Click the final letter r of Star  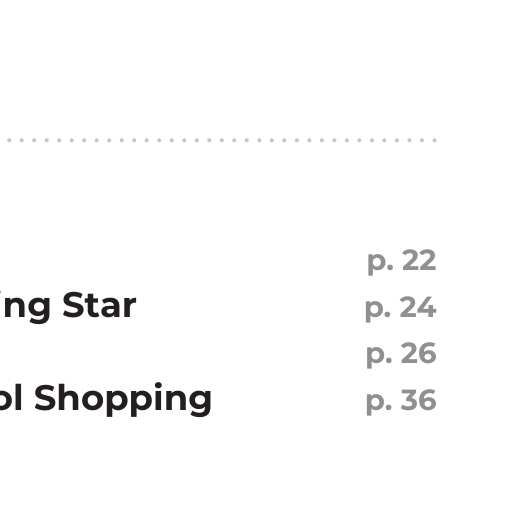click(x=129, y=309)
